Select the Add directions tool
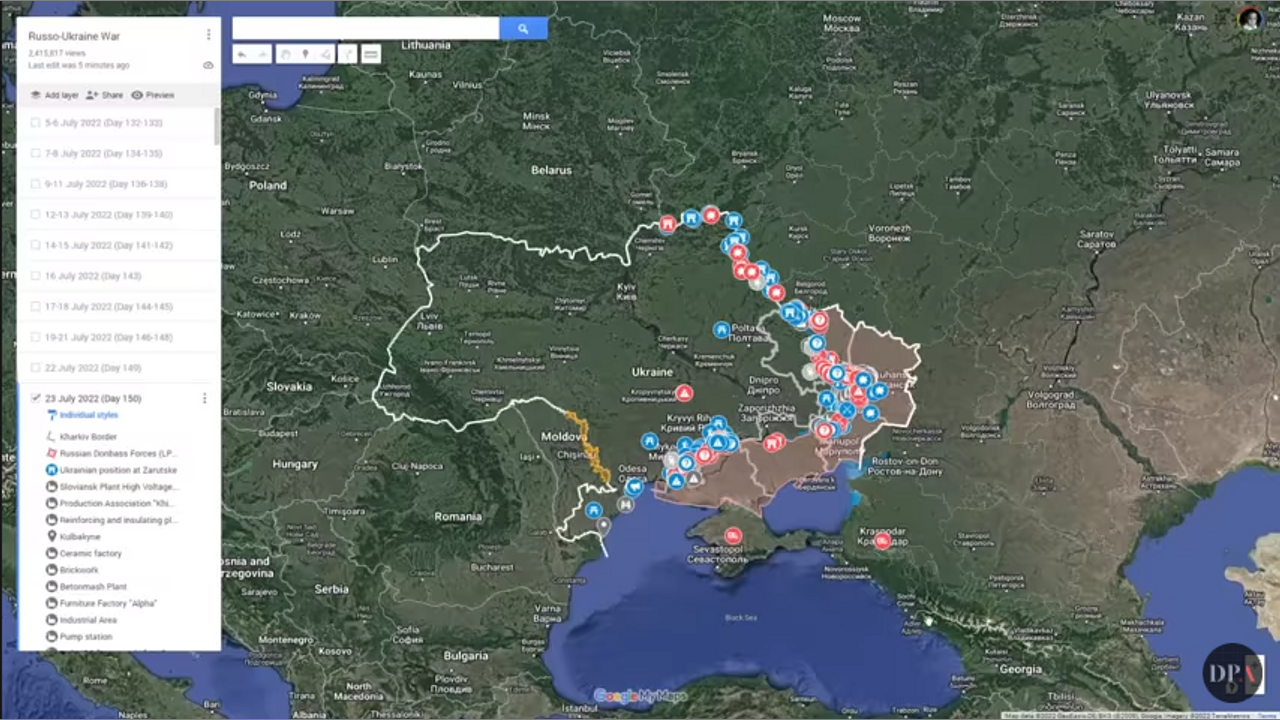 point(348,54)
